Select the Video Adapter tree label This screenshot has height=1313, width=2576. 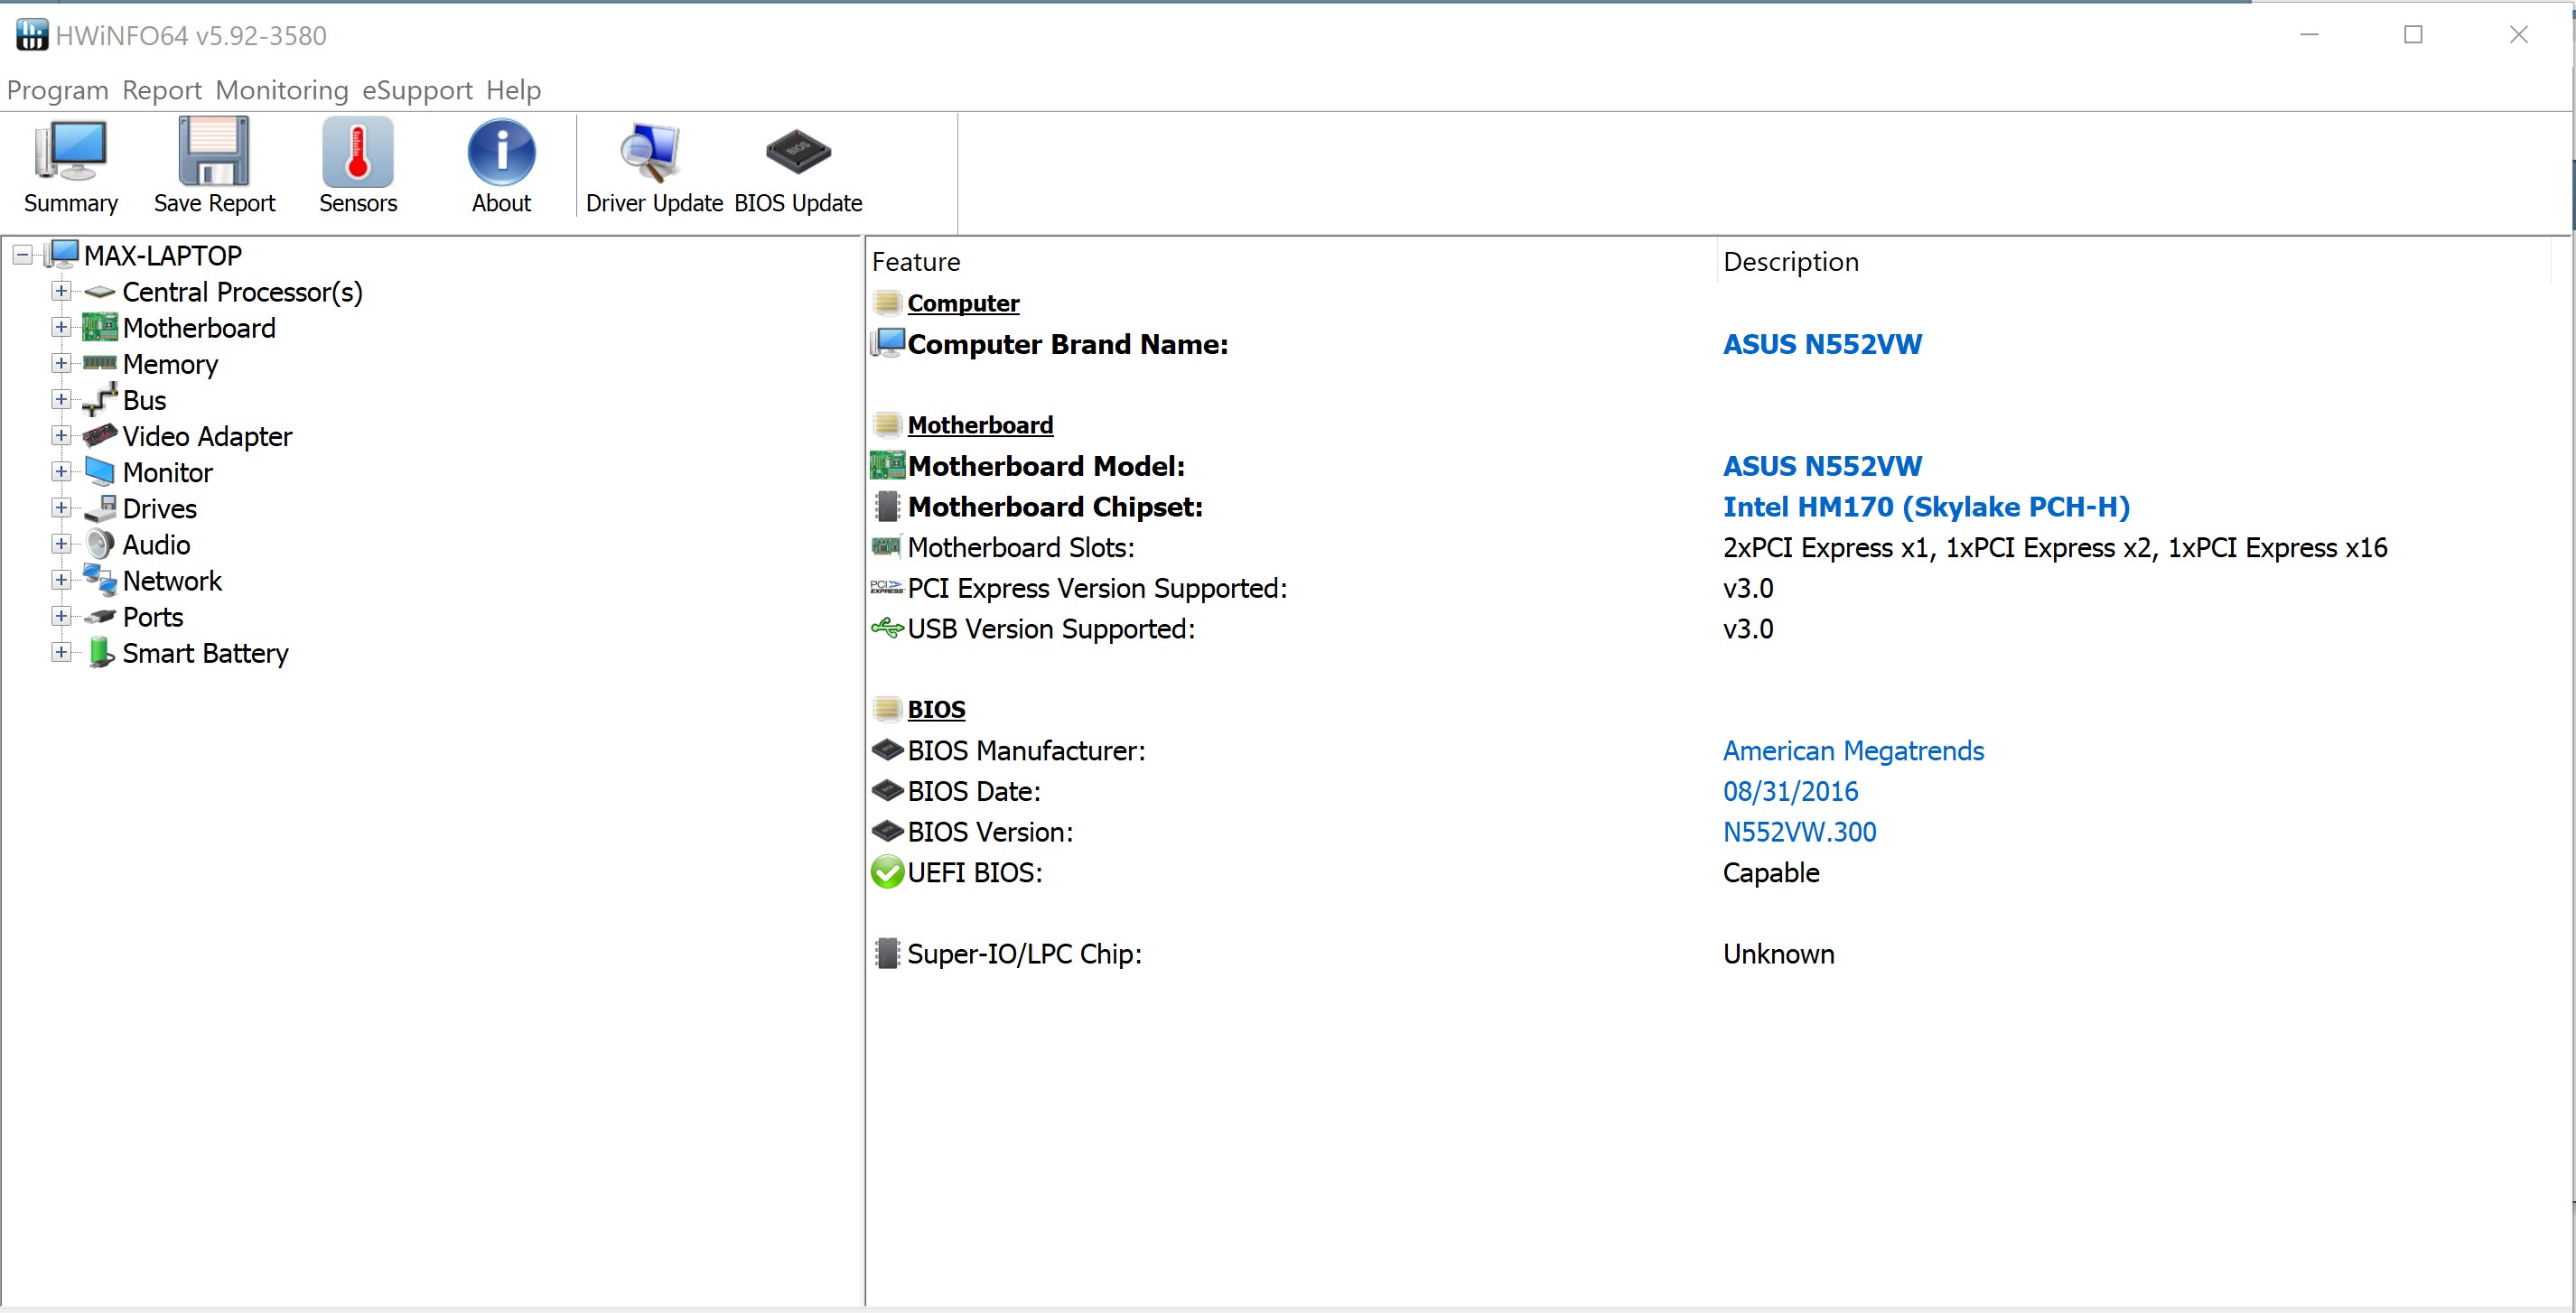pos(207,436)
